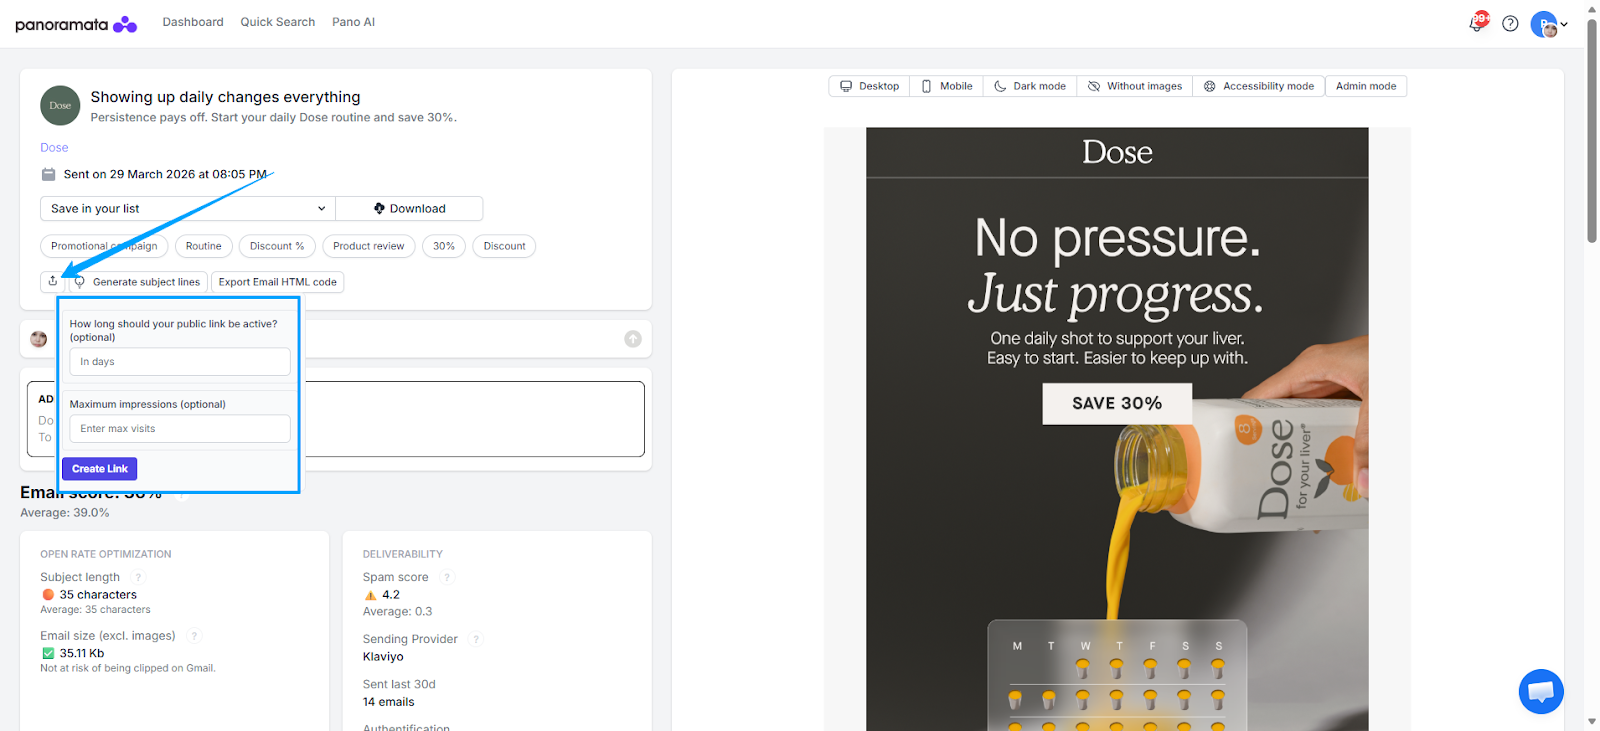Open the Save in your list dropdown
The image size is (1600, 731).
[x=188, y=208]
